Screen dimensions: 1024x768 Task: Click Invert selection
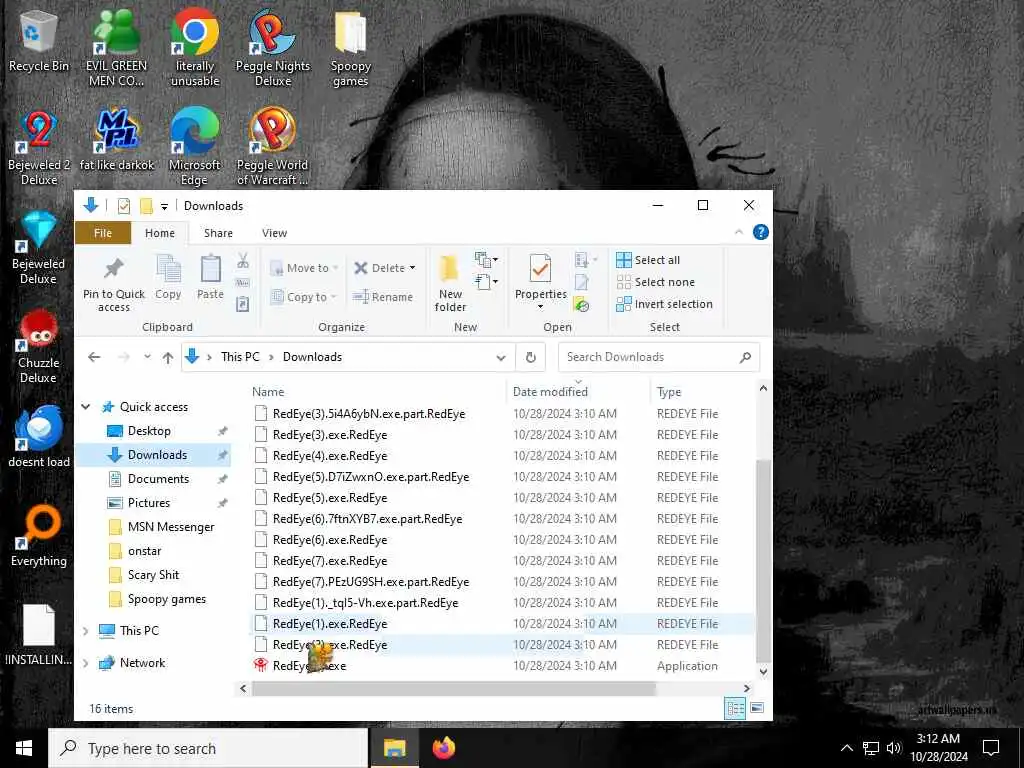tap(664, 304)
